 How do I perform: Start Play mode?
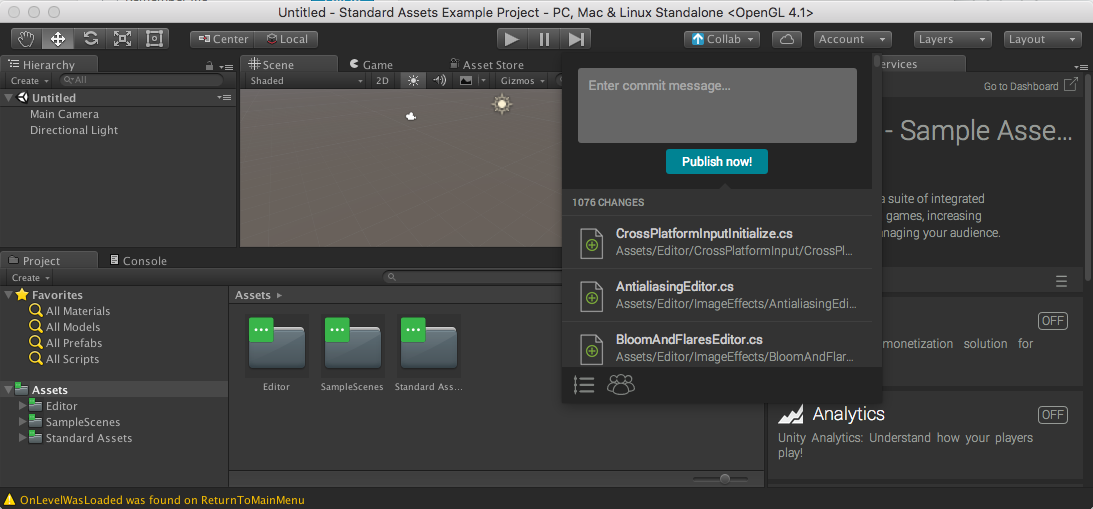512,39
